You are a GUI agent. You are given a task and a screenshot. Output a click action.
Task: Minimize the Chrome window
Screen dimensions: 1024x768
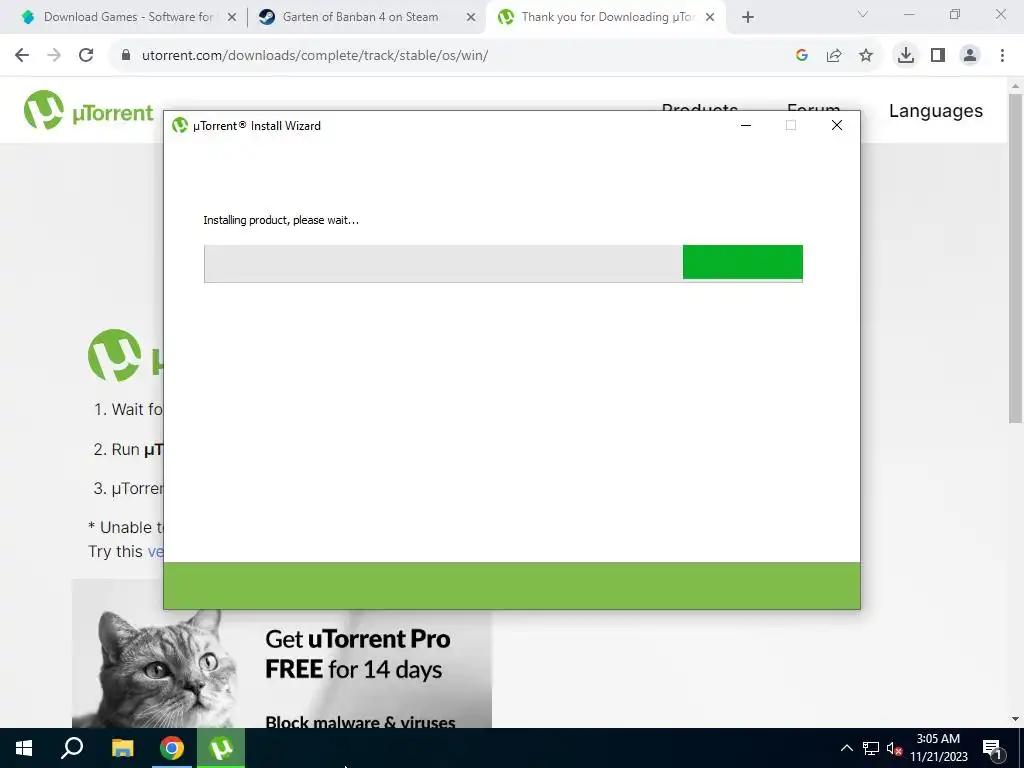pos(909,14)
